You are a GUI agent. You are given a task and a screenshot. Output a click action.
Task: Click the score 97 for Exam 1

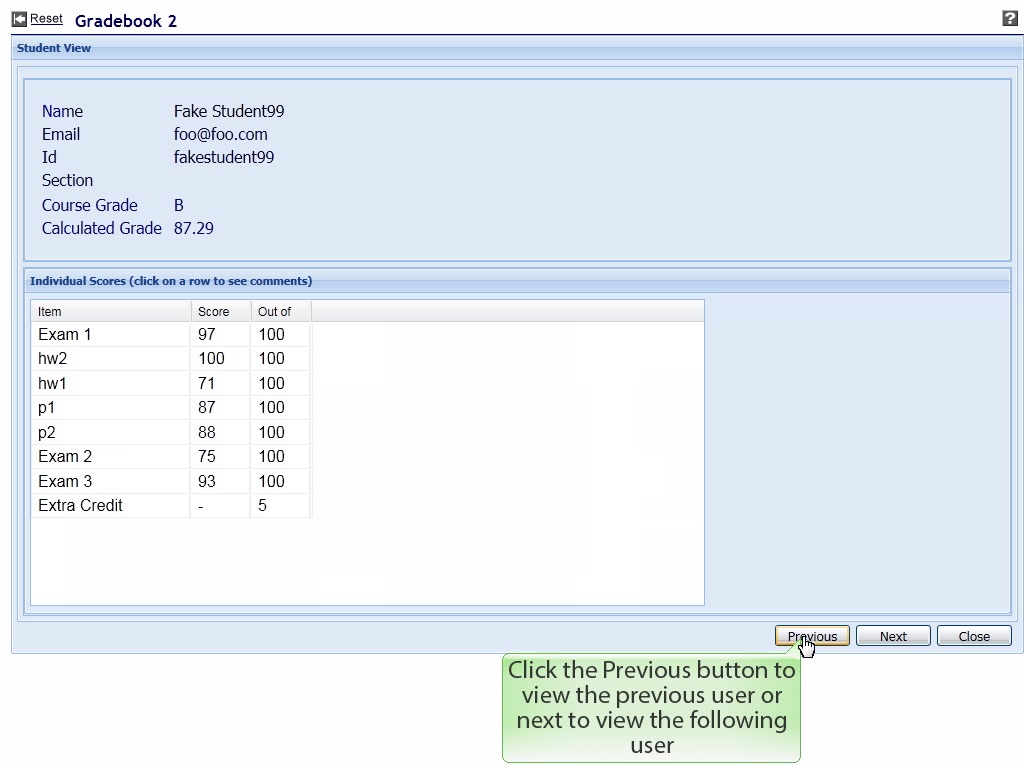point(206,334)
